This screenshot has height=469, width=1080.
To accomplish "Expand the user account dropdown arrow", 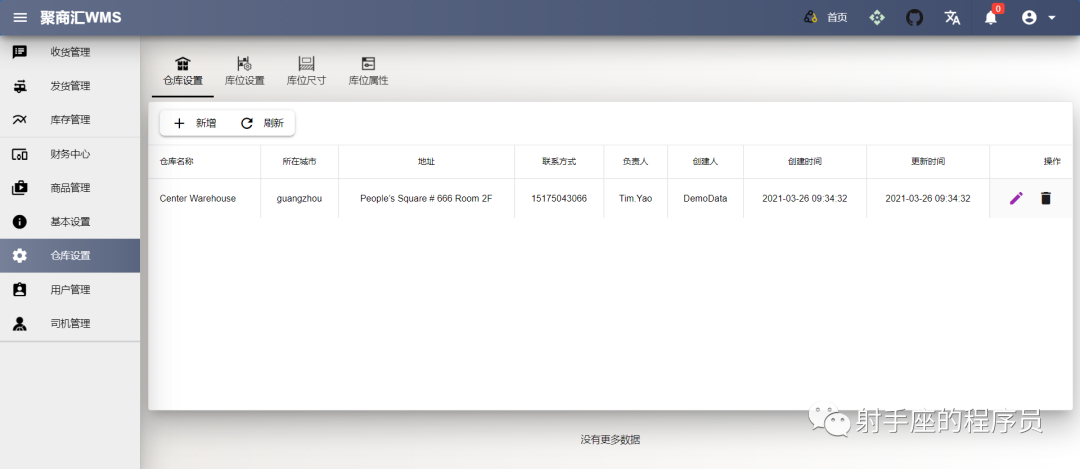I will 1052,18.
